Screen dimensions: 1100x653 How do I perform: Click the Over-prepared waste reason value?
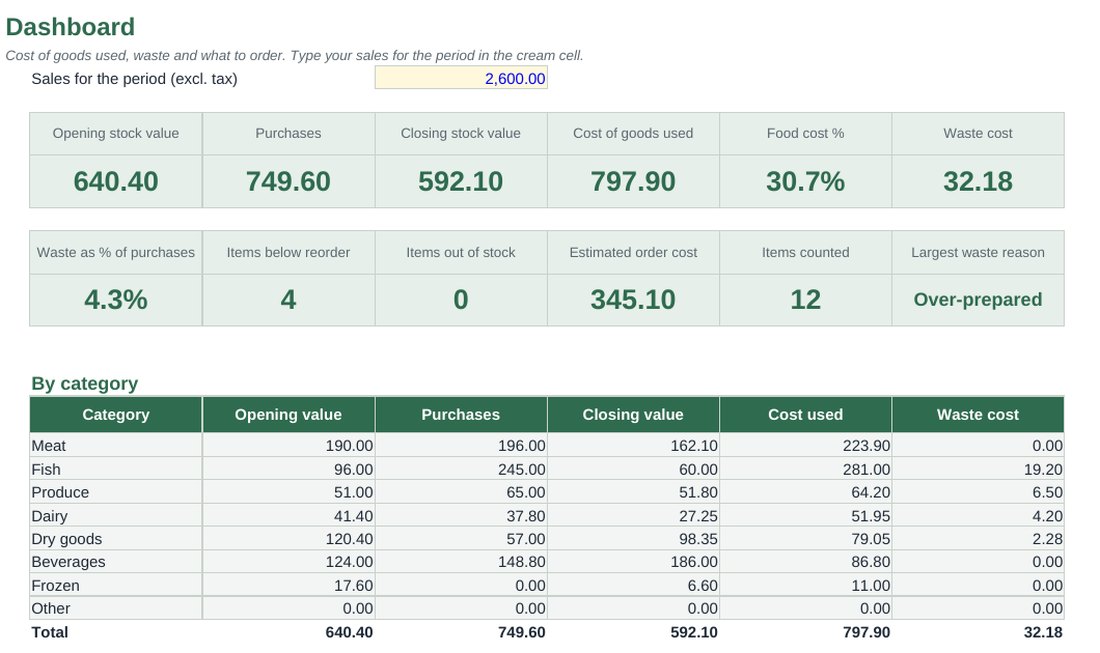(x=978, y=300)
